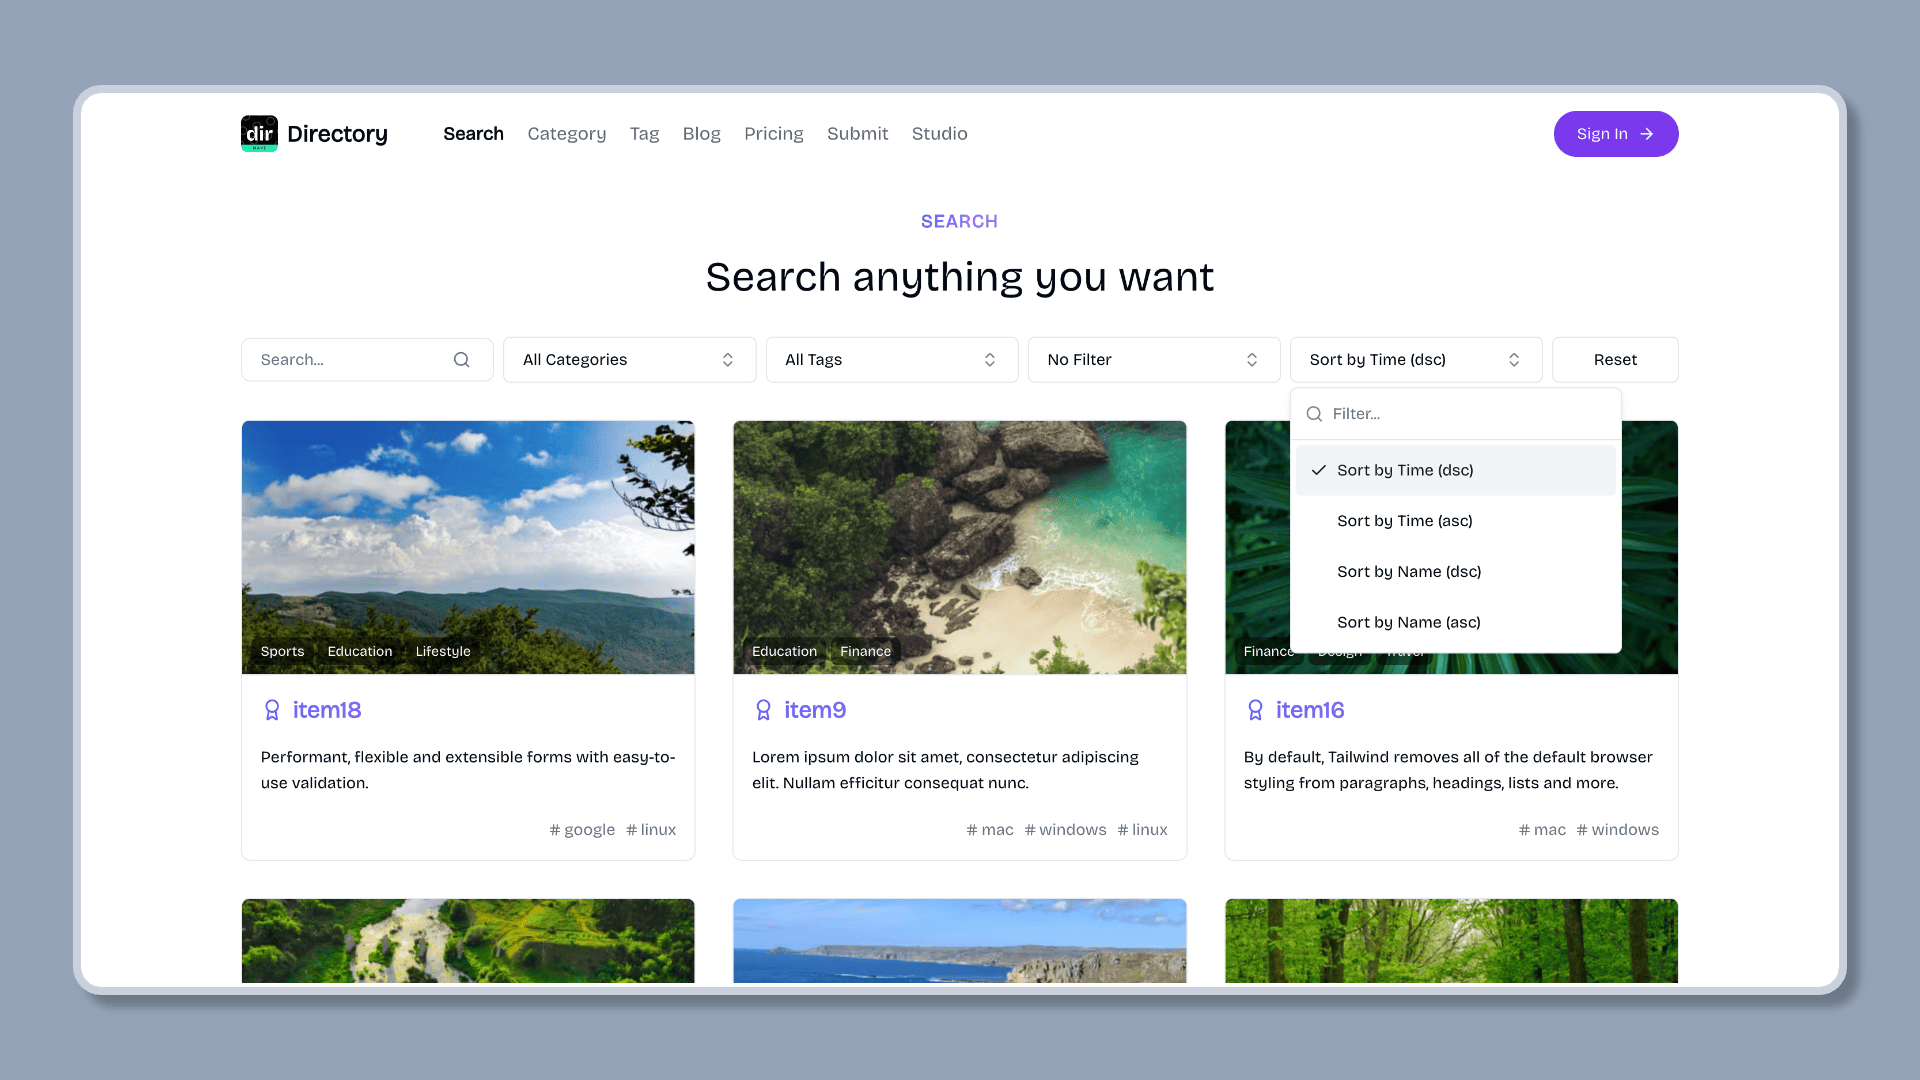
Task: Navigate to the Blog menu item
Action: tap(702, 133)
